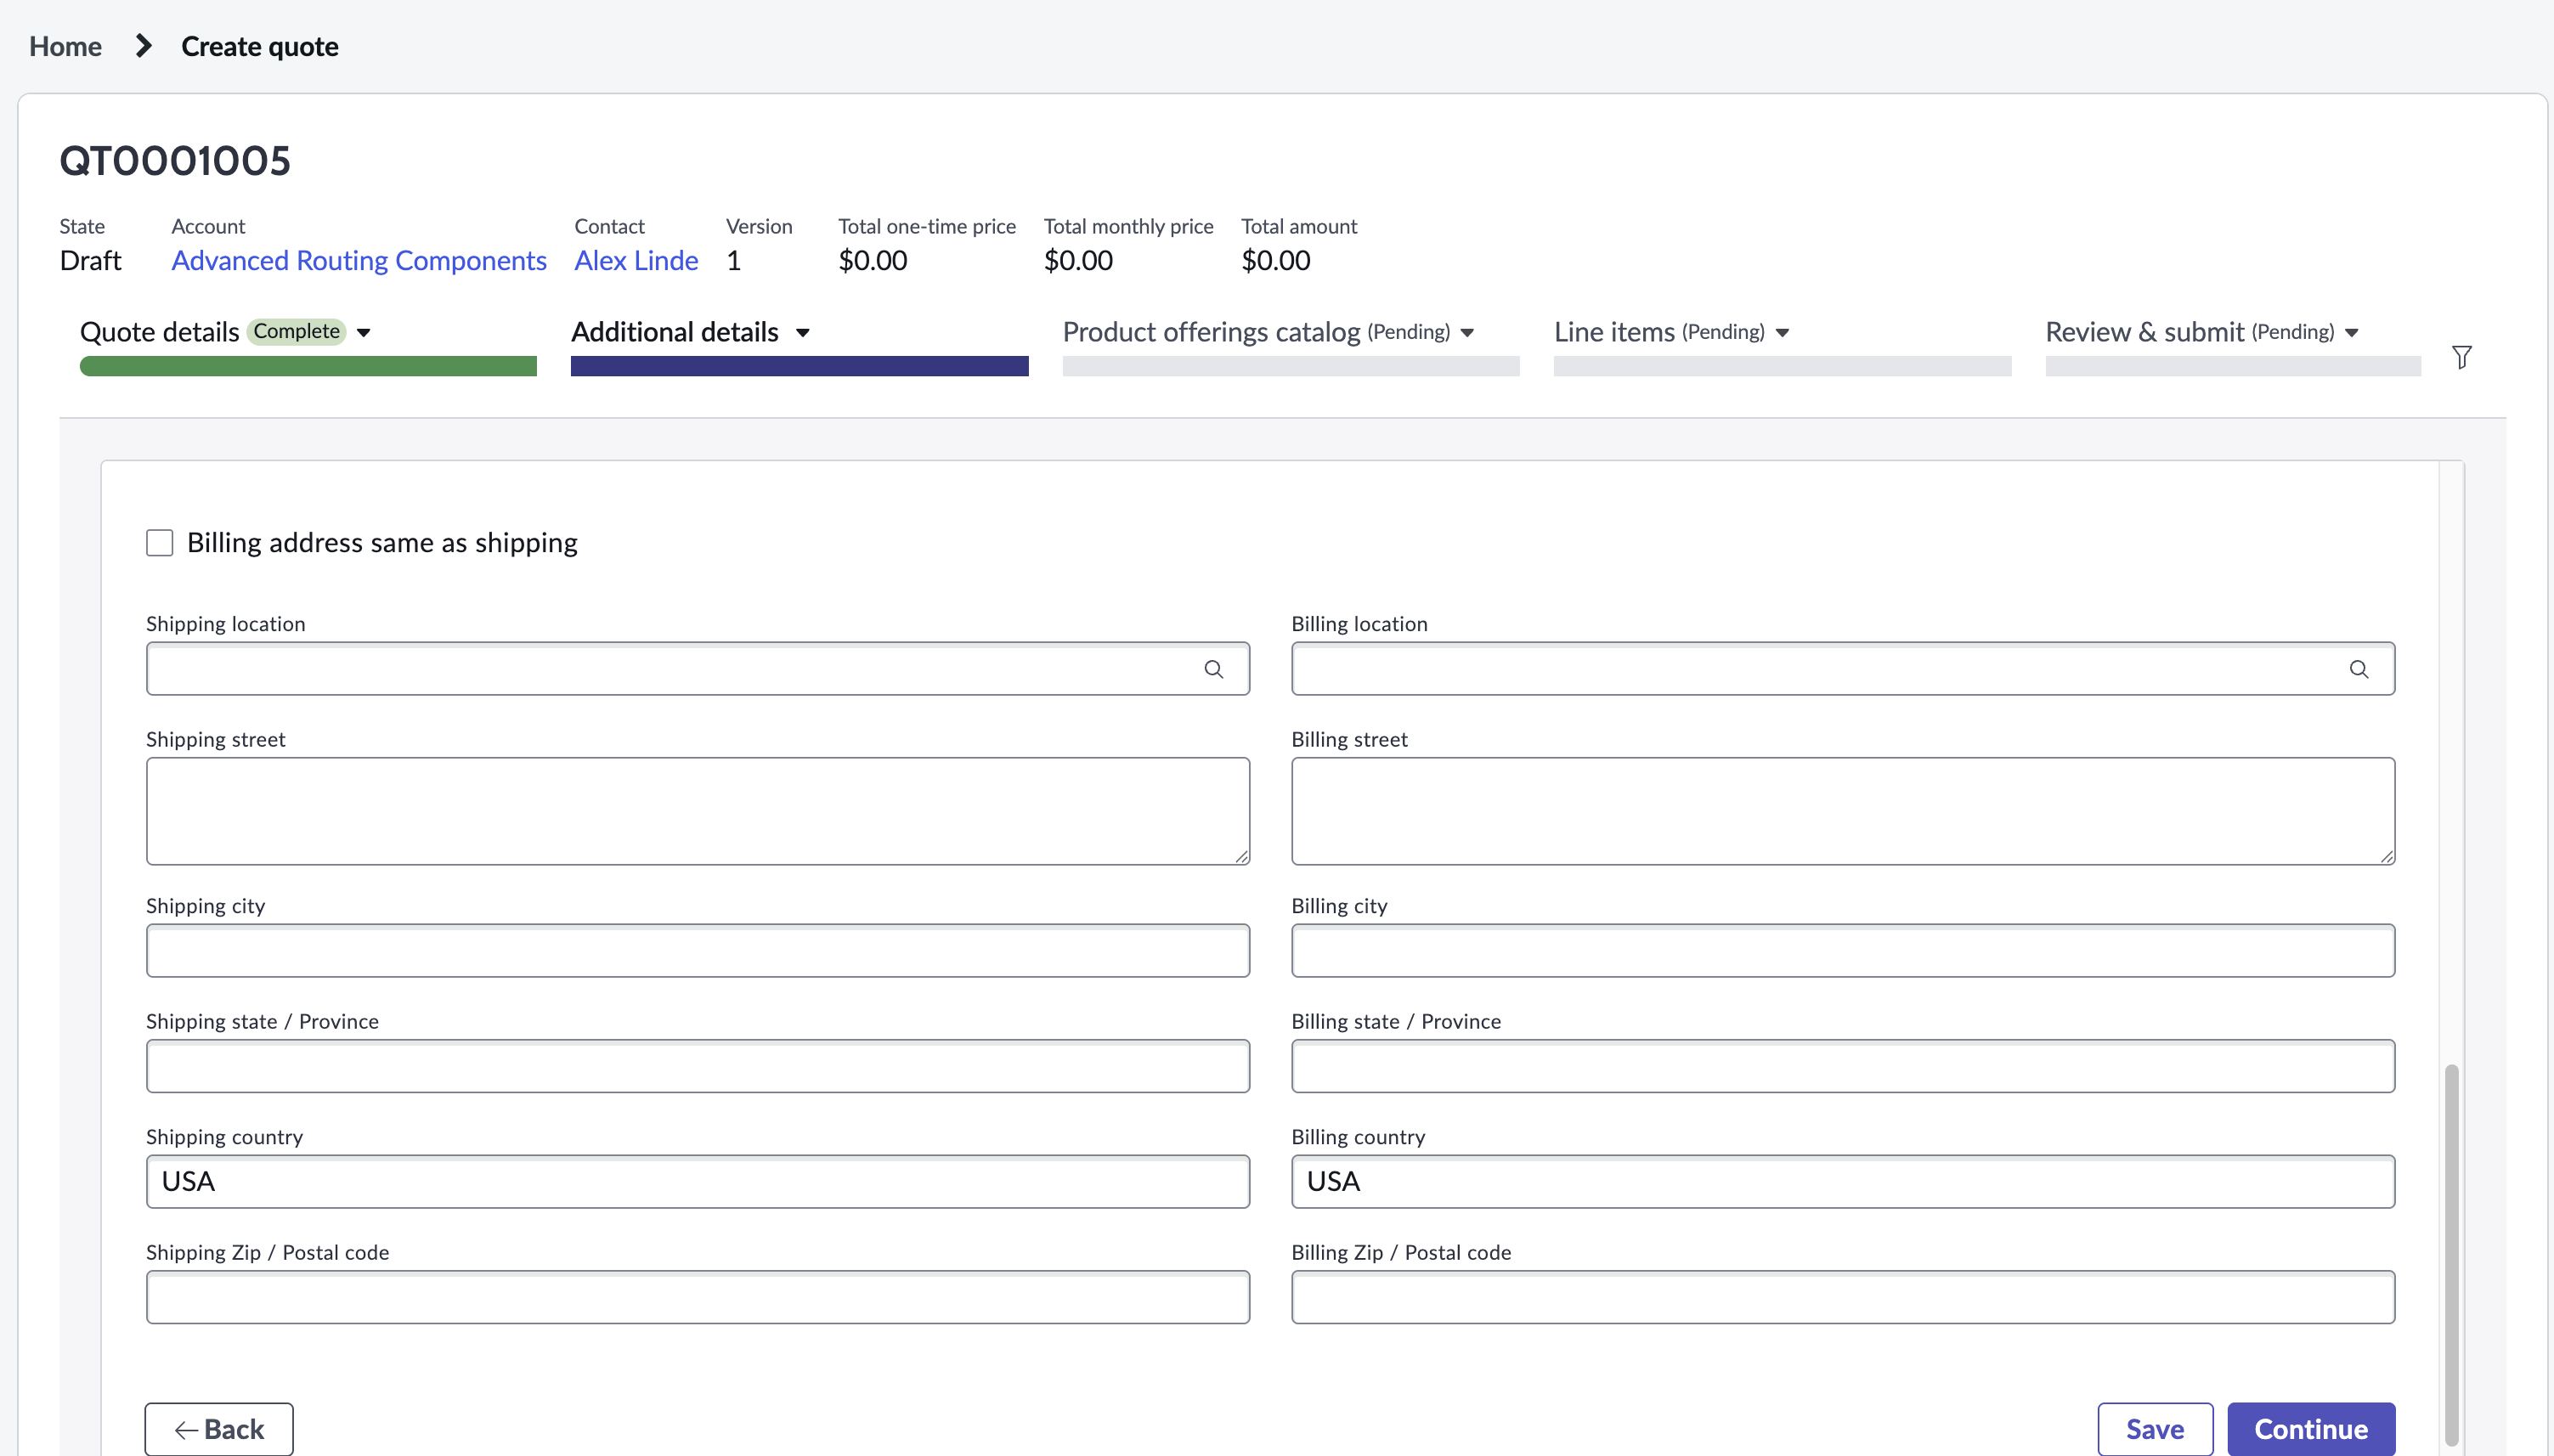The width and height of the screenshot is (2554, 1456).
Task: Click the Back button
Action: [x=219, y=1429]
